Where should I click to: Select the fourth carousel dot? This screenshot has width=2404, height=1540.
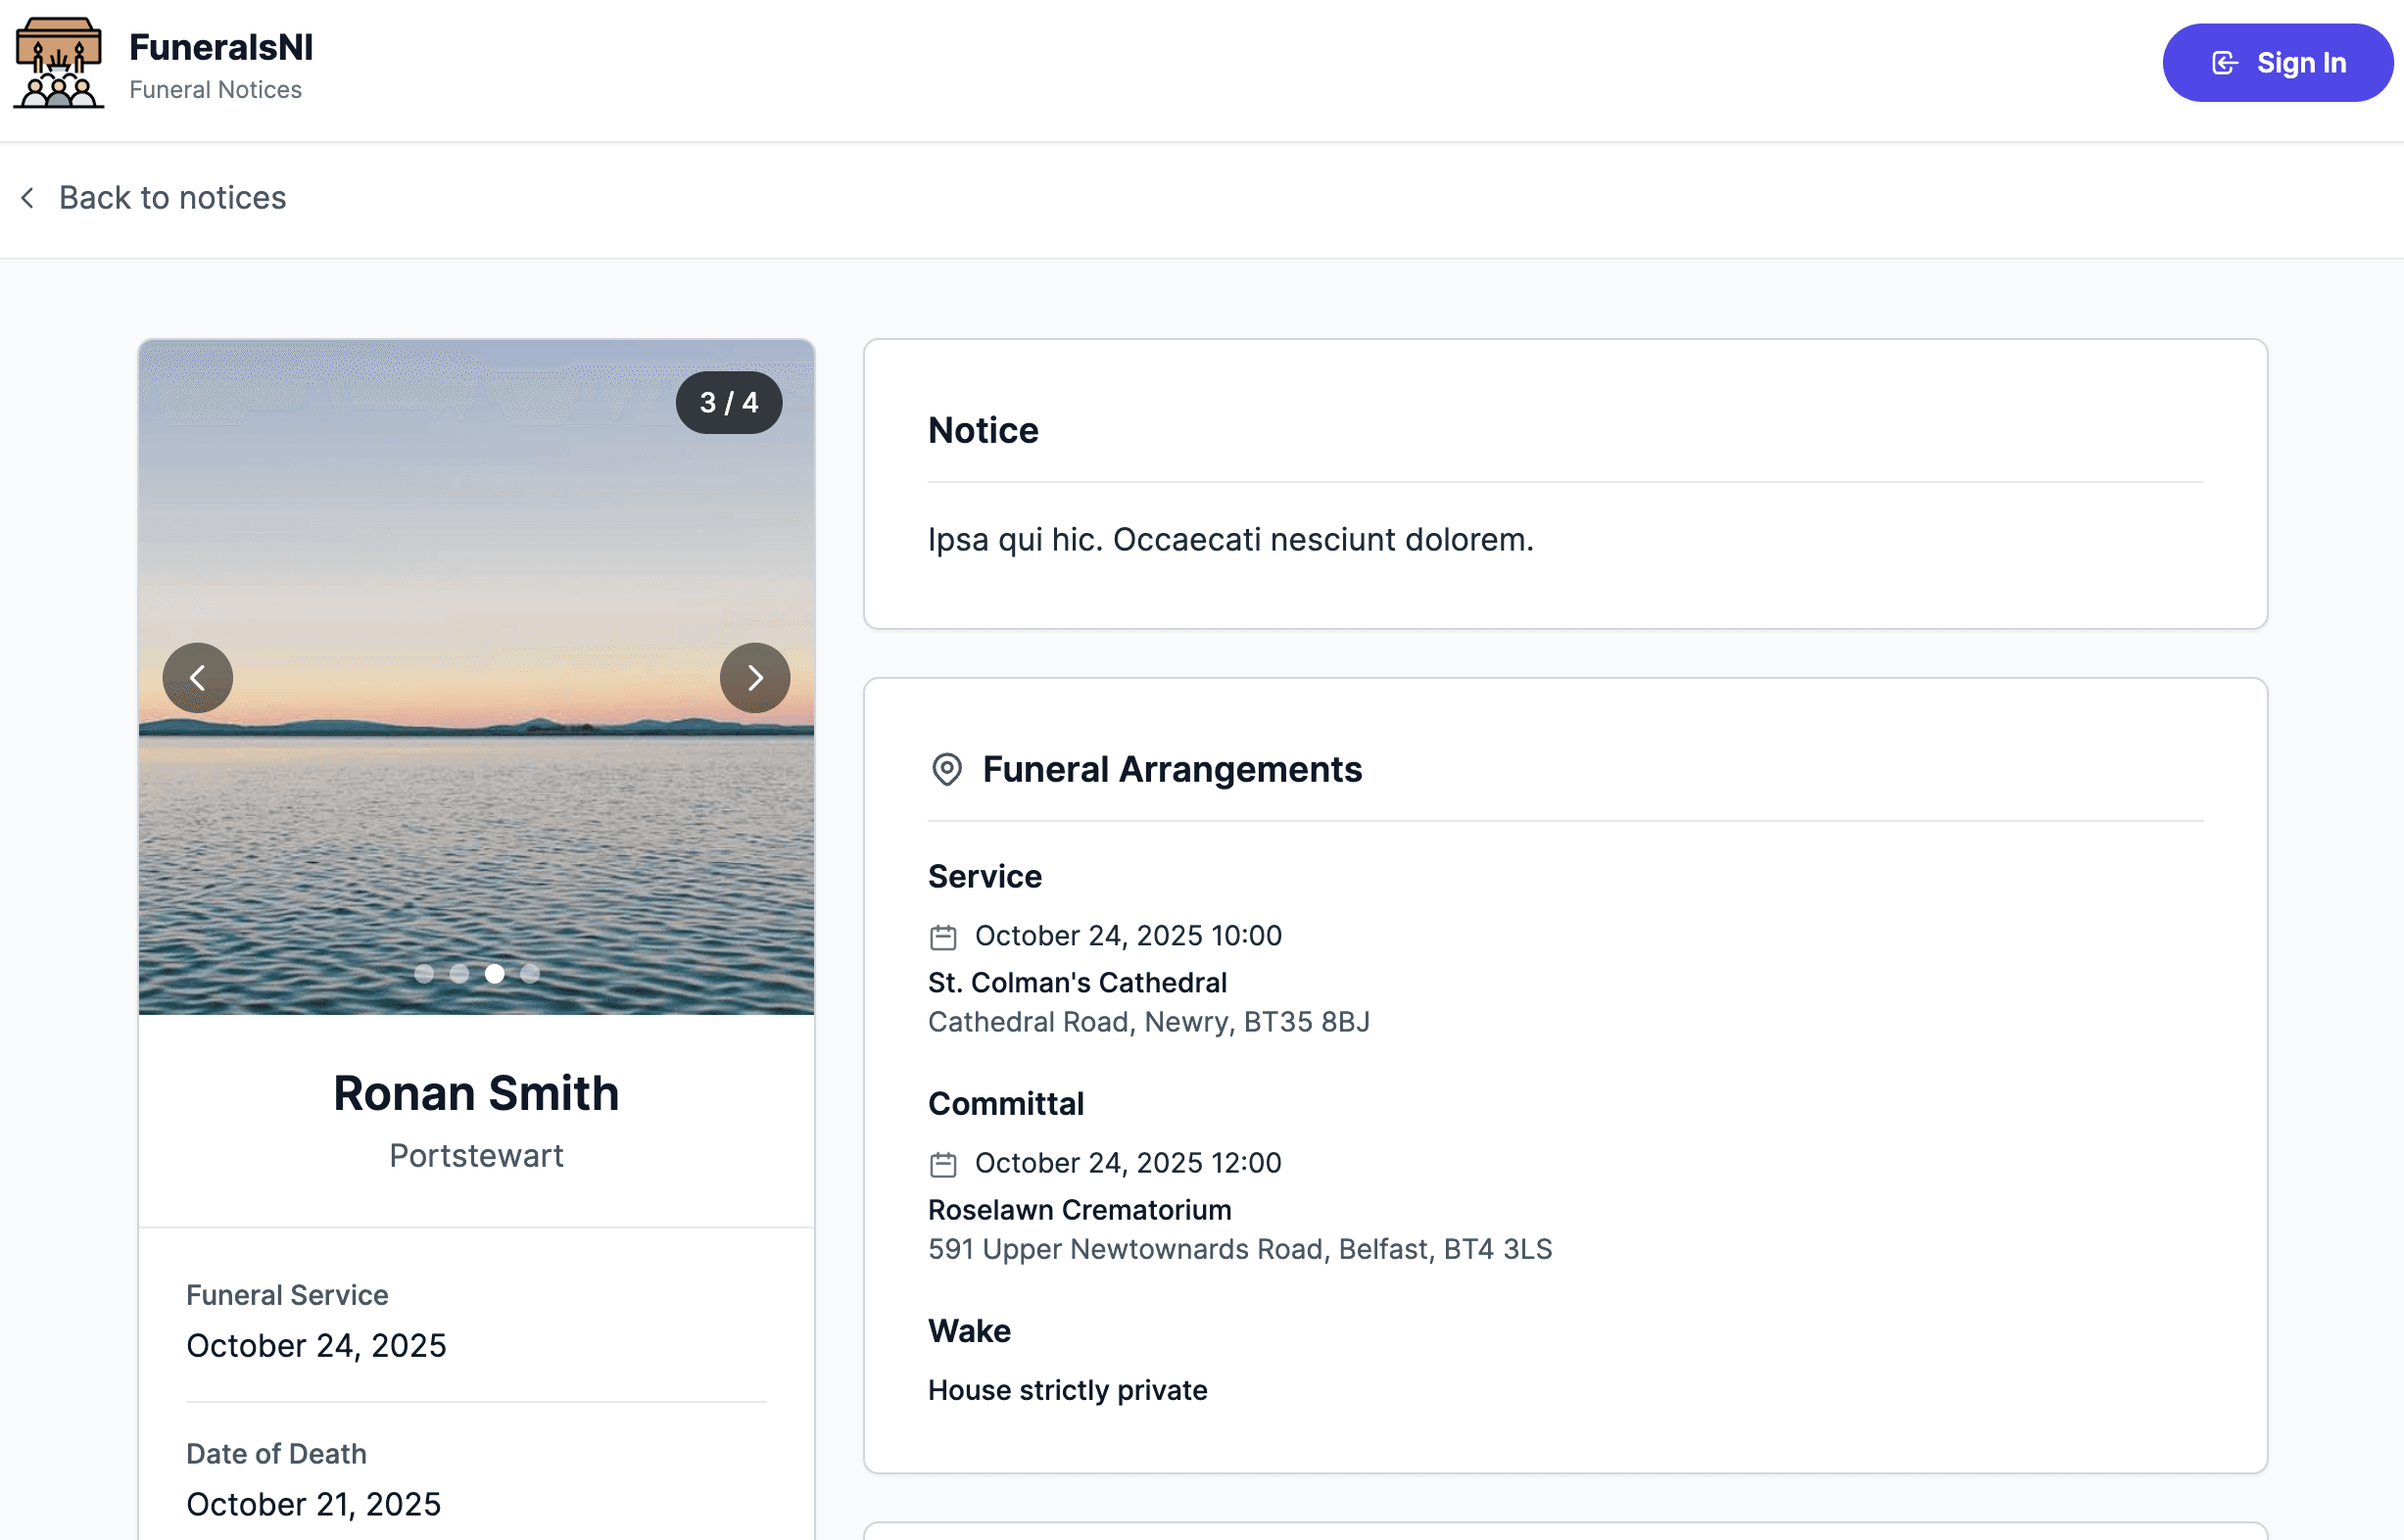530,973
